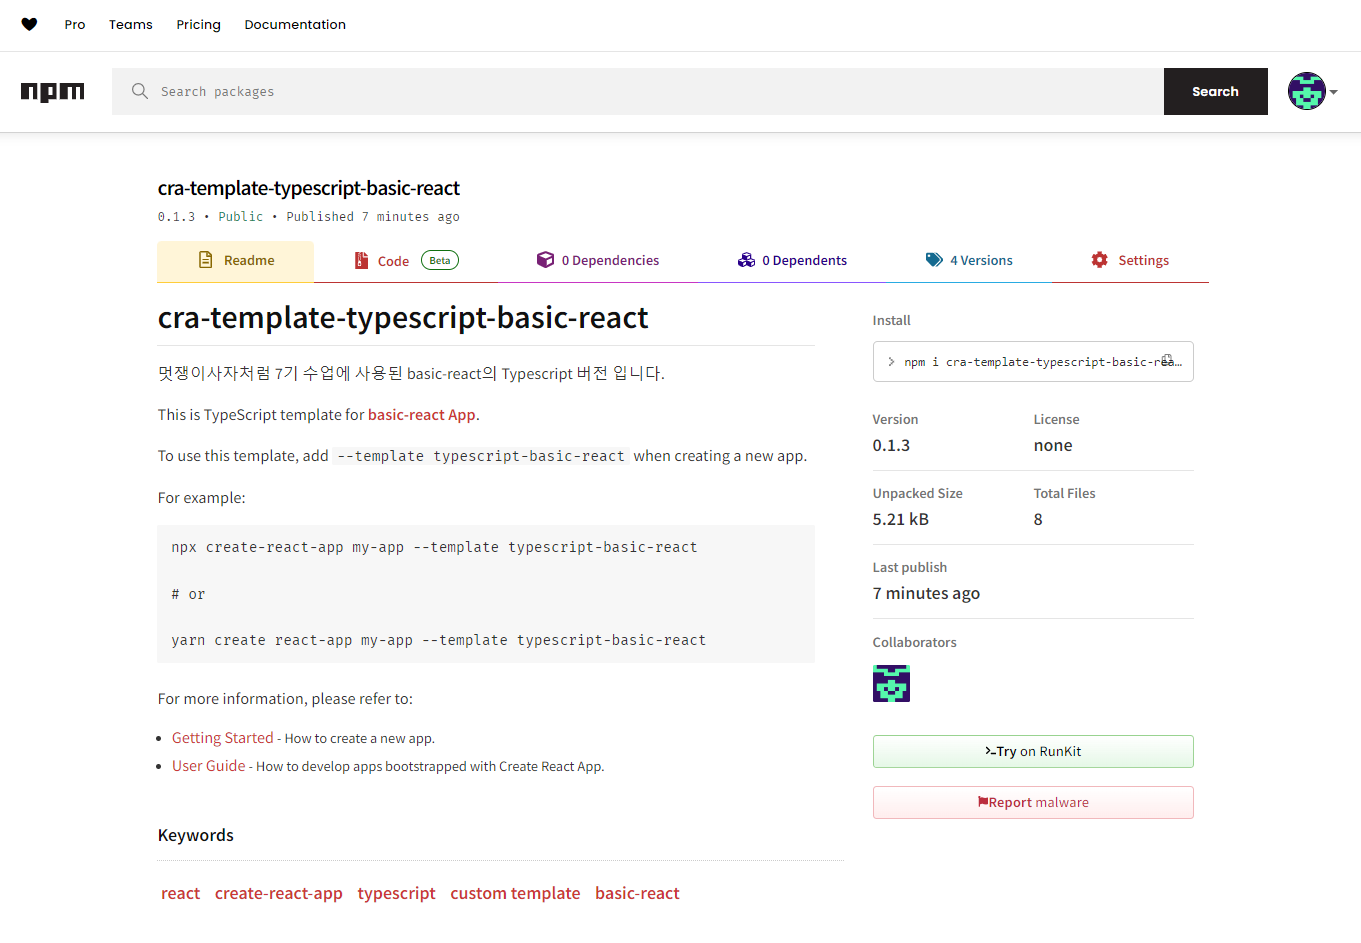Click the collaborator avatar thumbnail
1361x943 pixels.
click(891, 684)
